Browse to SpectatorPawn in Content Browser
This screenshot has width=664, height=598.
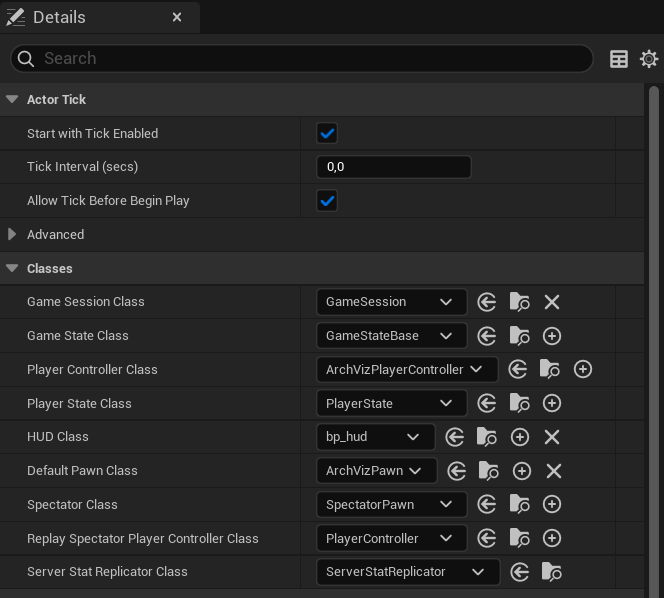[x=519, y=504]
